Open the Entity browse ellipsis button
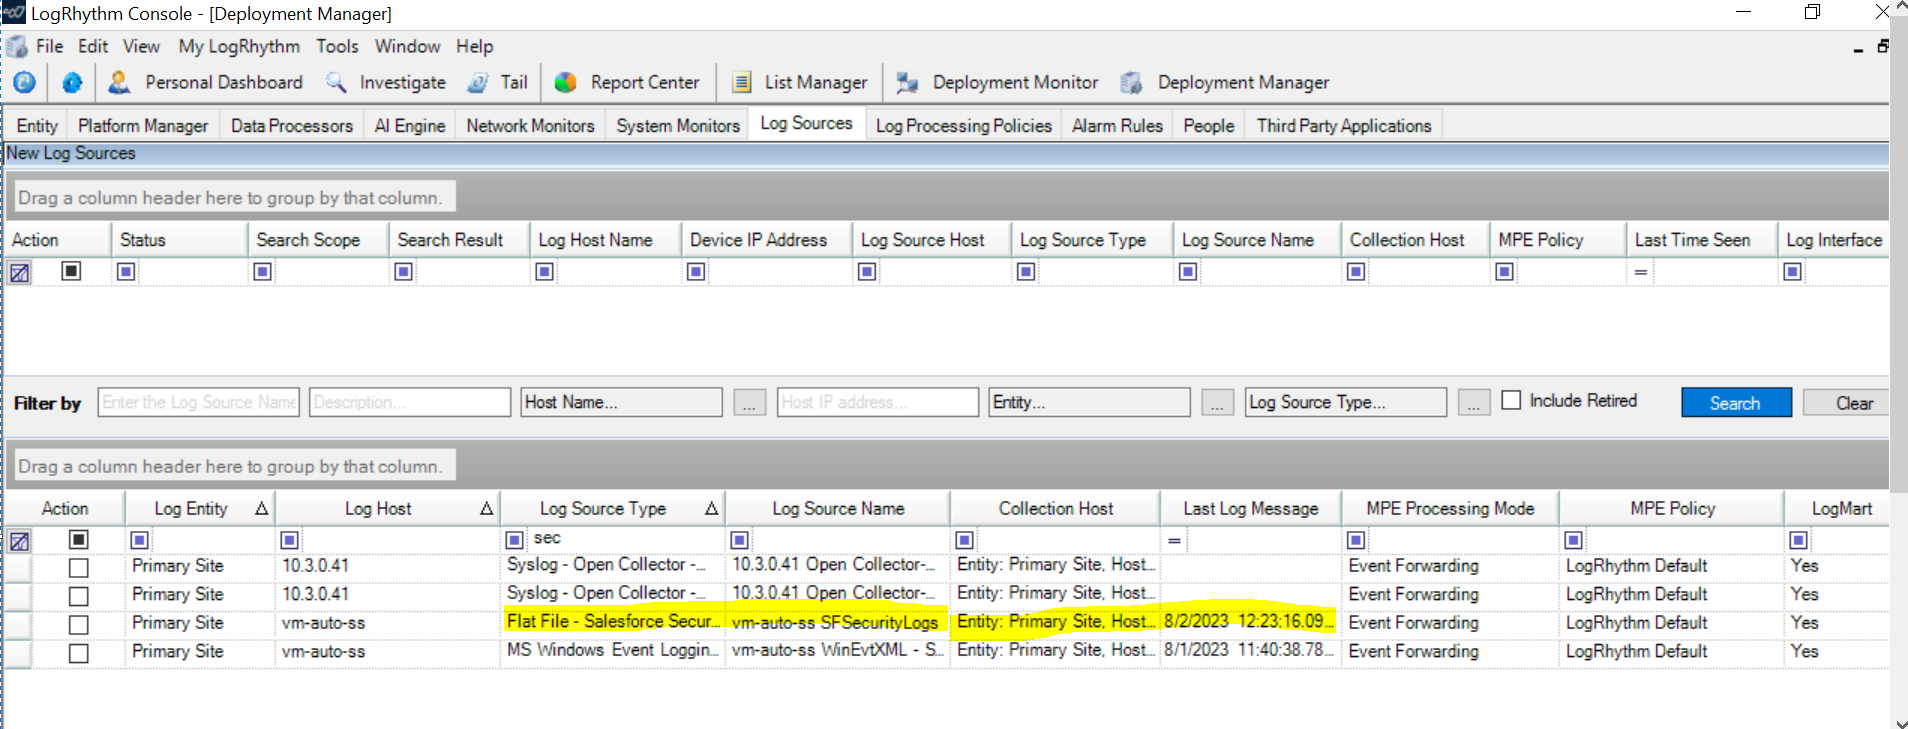 [1216, 403]
